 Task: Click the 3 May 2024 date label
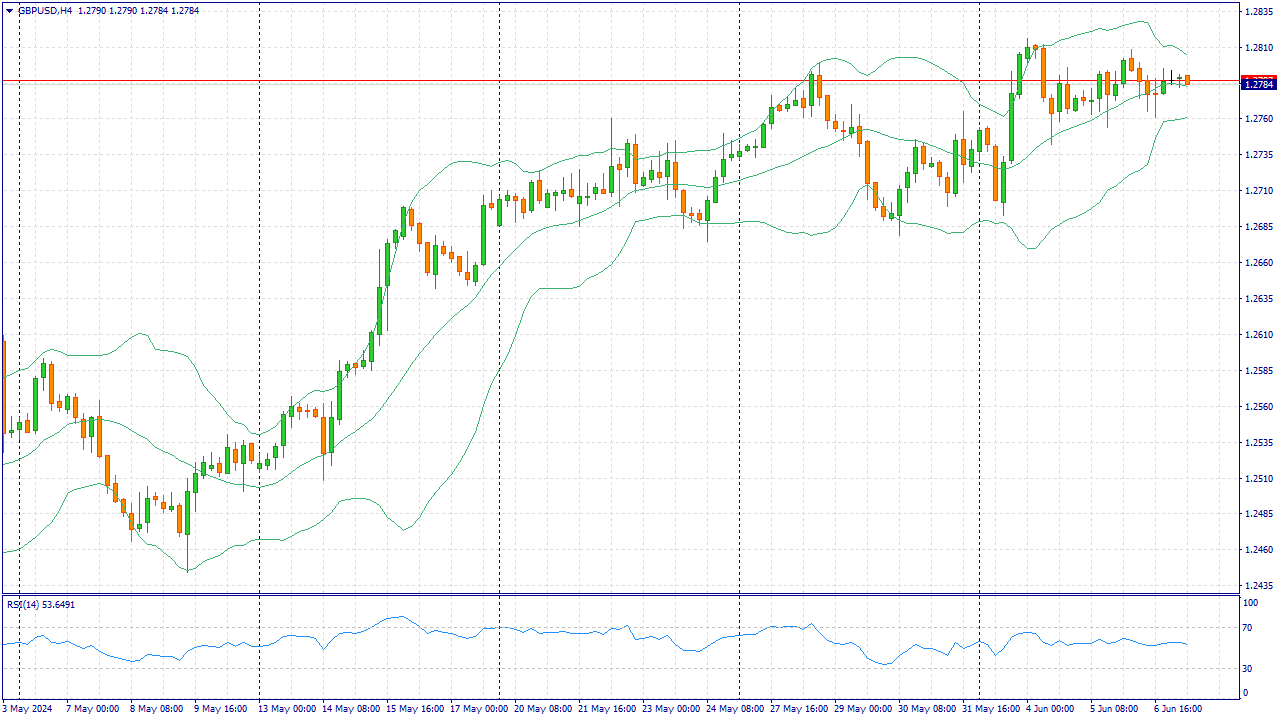pyautogui.click(x=28, y=709)
